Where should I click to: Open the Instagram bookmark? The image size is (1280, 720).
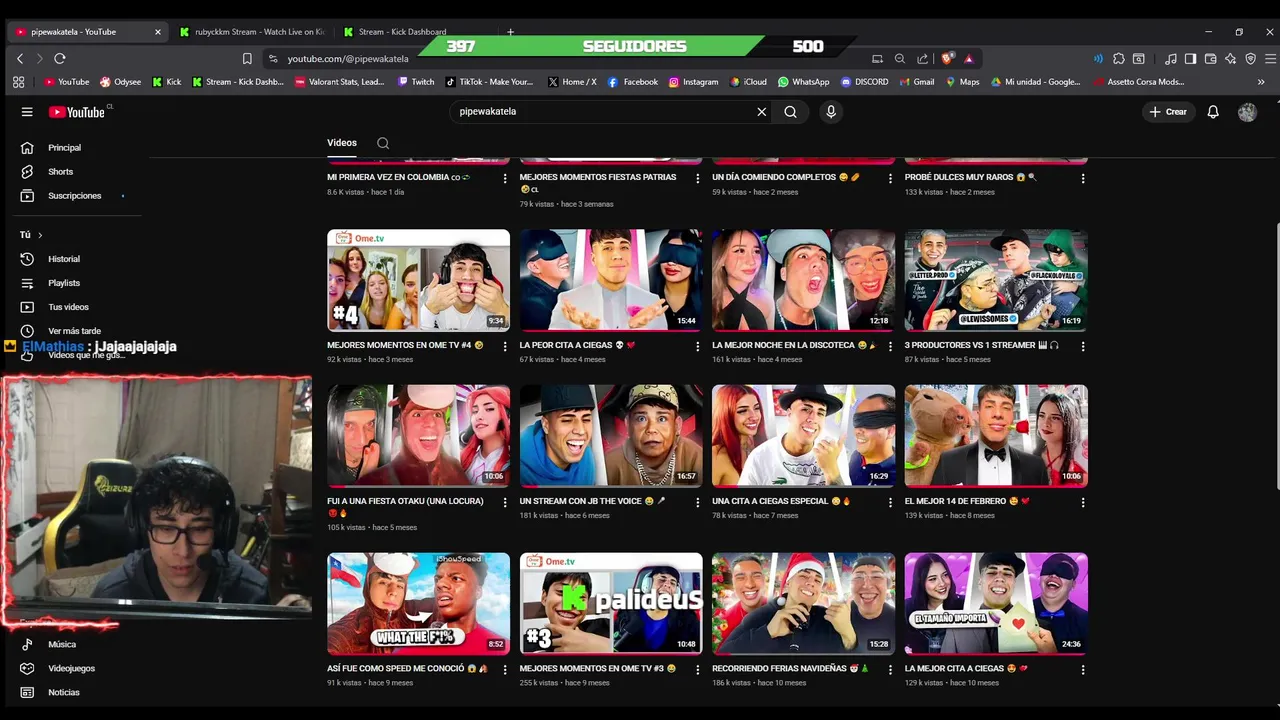click(x=694, y=82)
